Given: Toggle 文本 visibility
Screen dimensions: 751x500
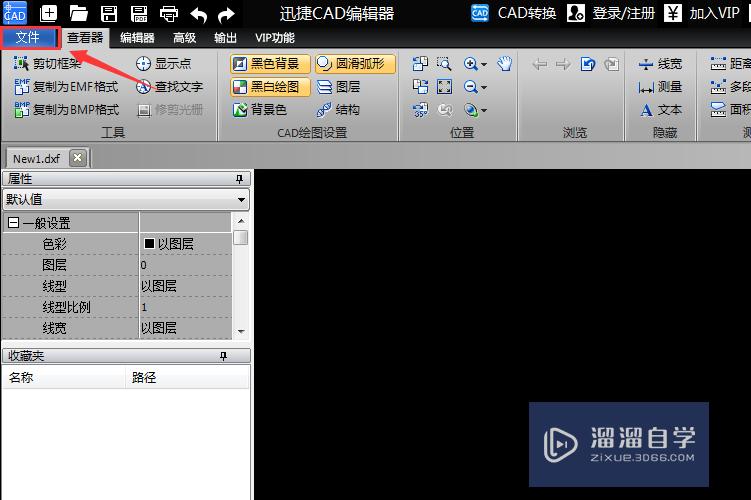Looking at the screenshot, I should 660,110.
